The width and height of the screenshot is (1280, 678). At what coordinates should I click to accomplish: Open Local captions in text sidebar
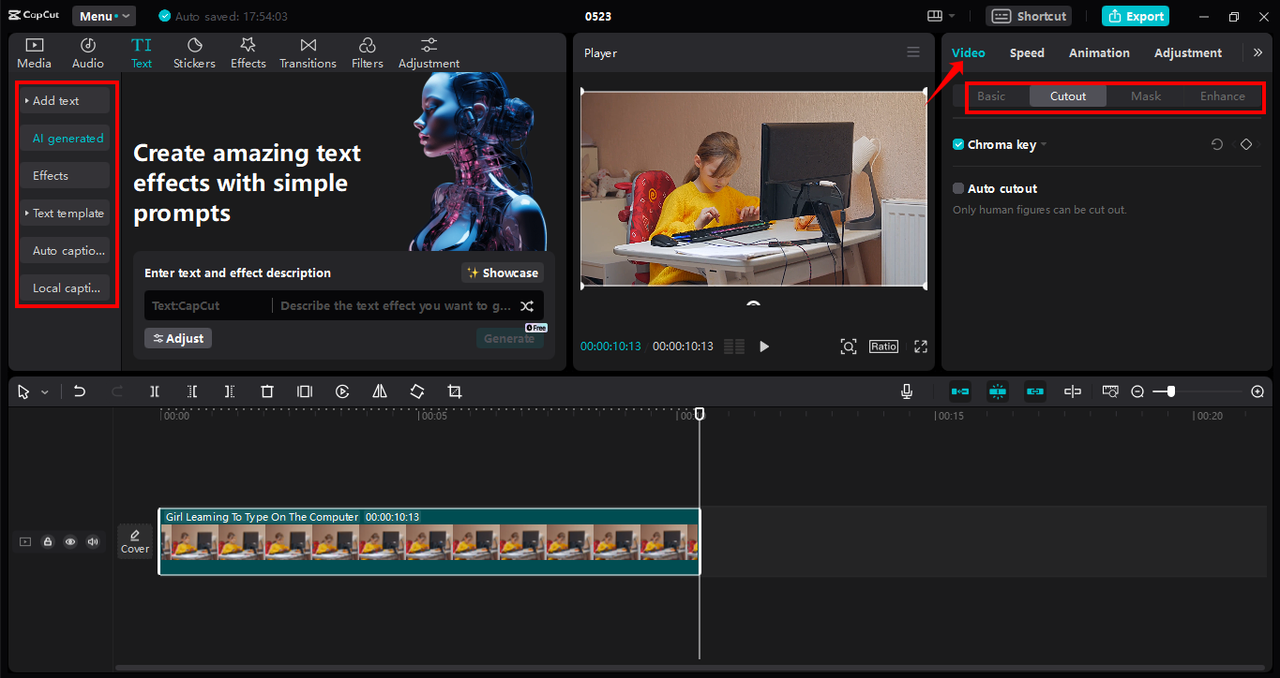pyautogui.click(x=65, y=288)
